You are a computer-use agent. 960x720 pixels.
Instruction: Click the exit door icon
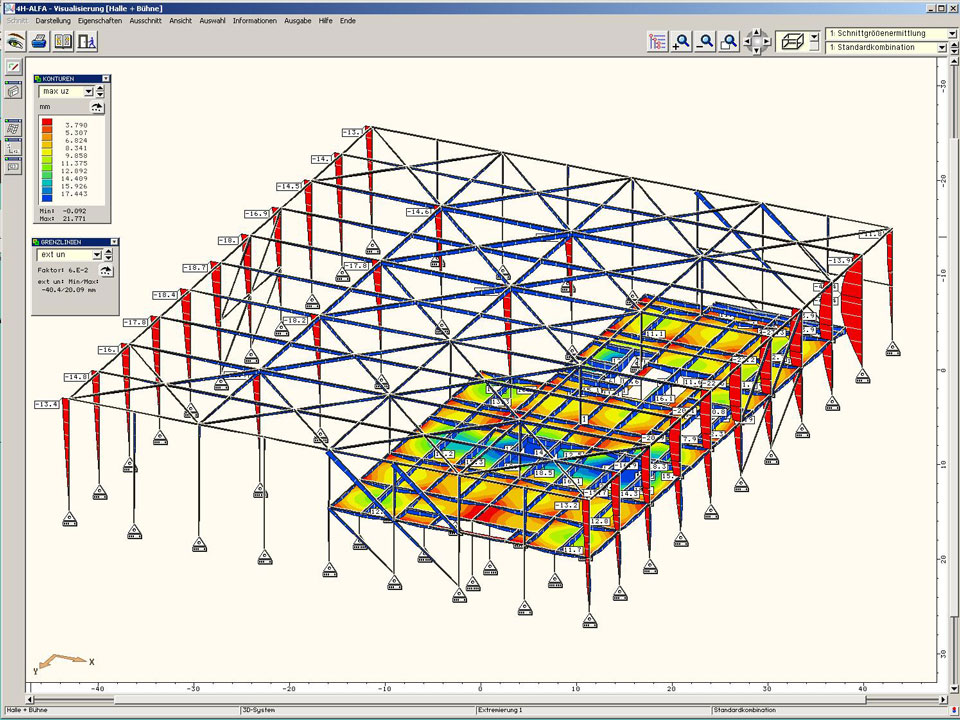[87, 42]
